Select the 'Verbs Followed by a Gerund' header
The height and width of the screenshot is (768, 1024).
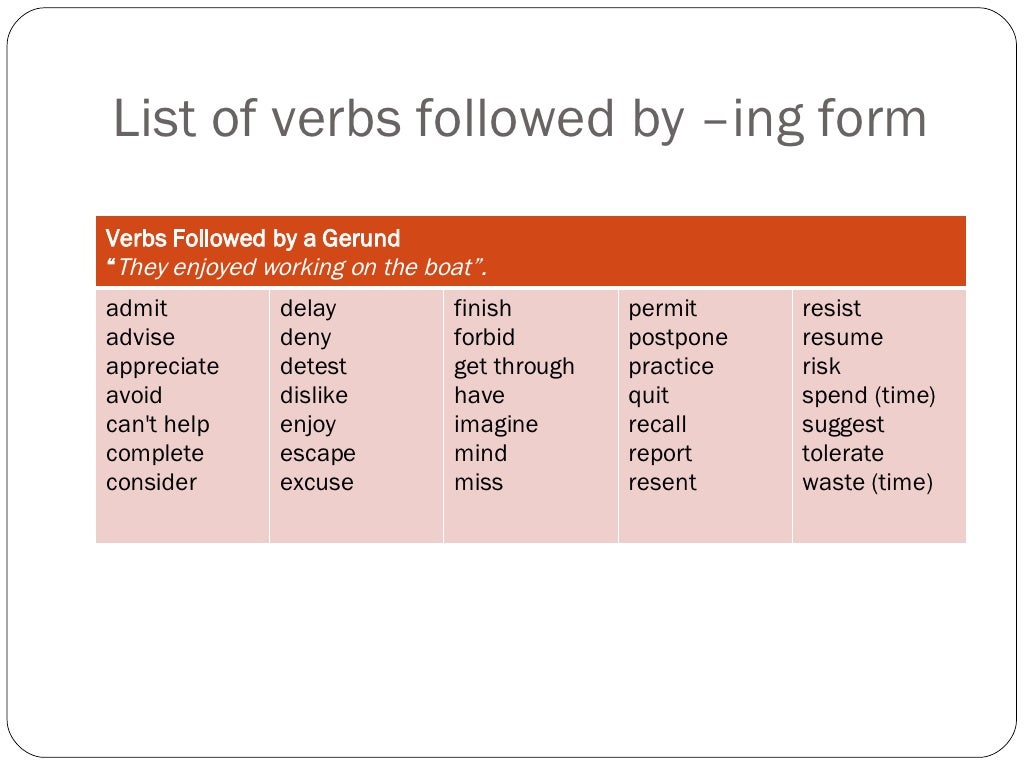tap(253, 238)
